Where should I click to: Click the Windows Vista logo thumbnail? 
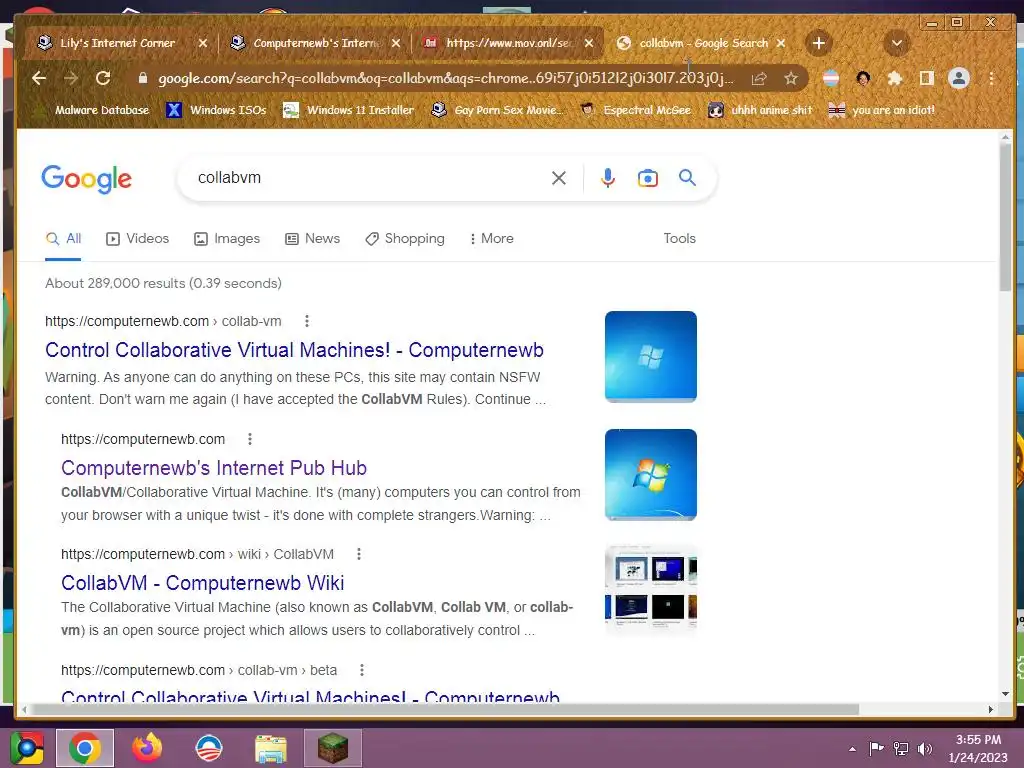(x=650, y=357)
